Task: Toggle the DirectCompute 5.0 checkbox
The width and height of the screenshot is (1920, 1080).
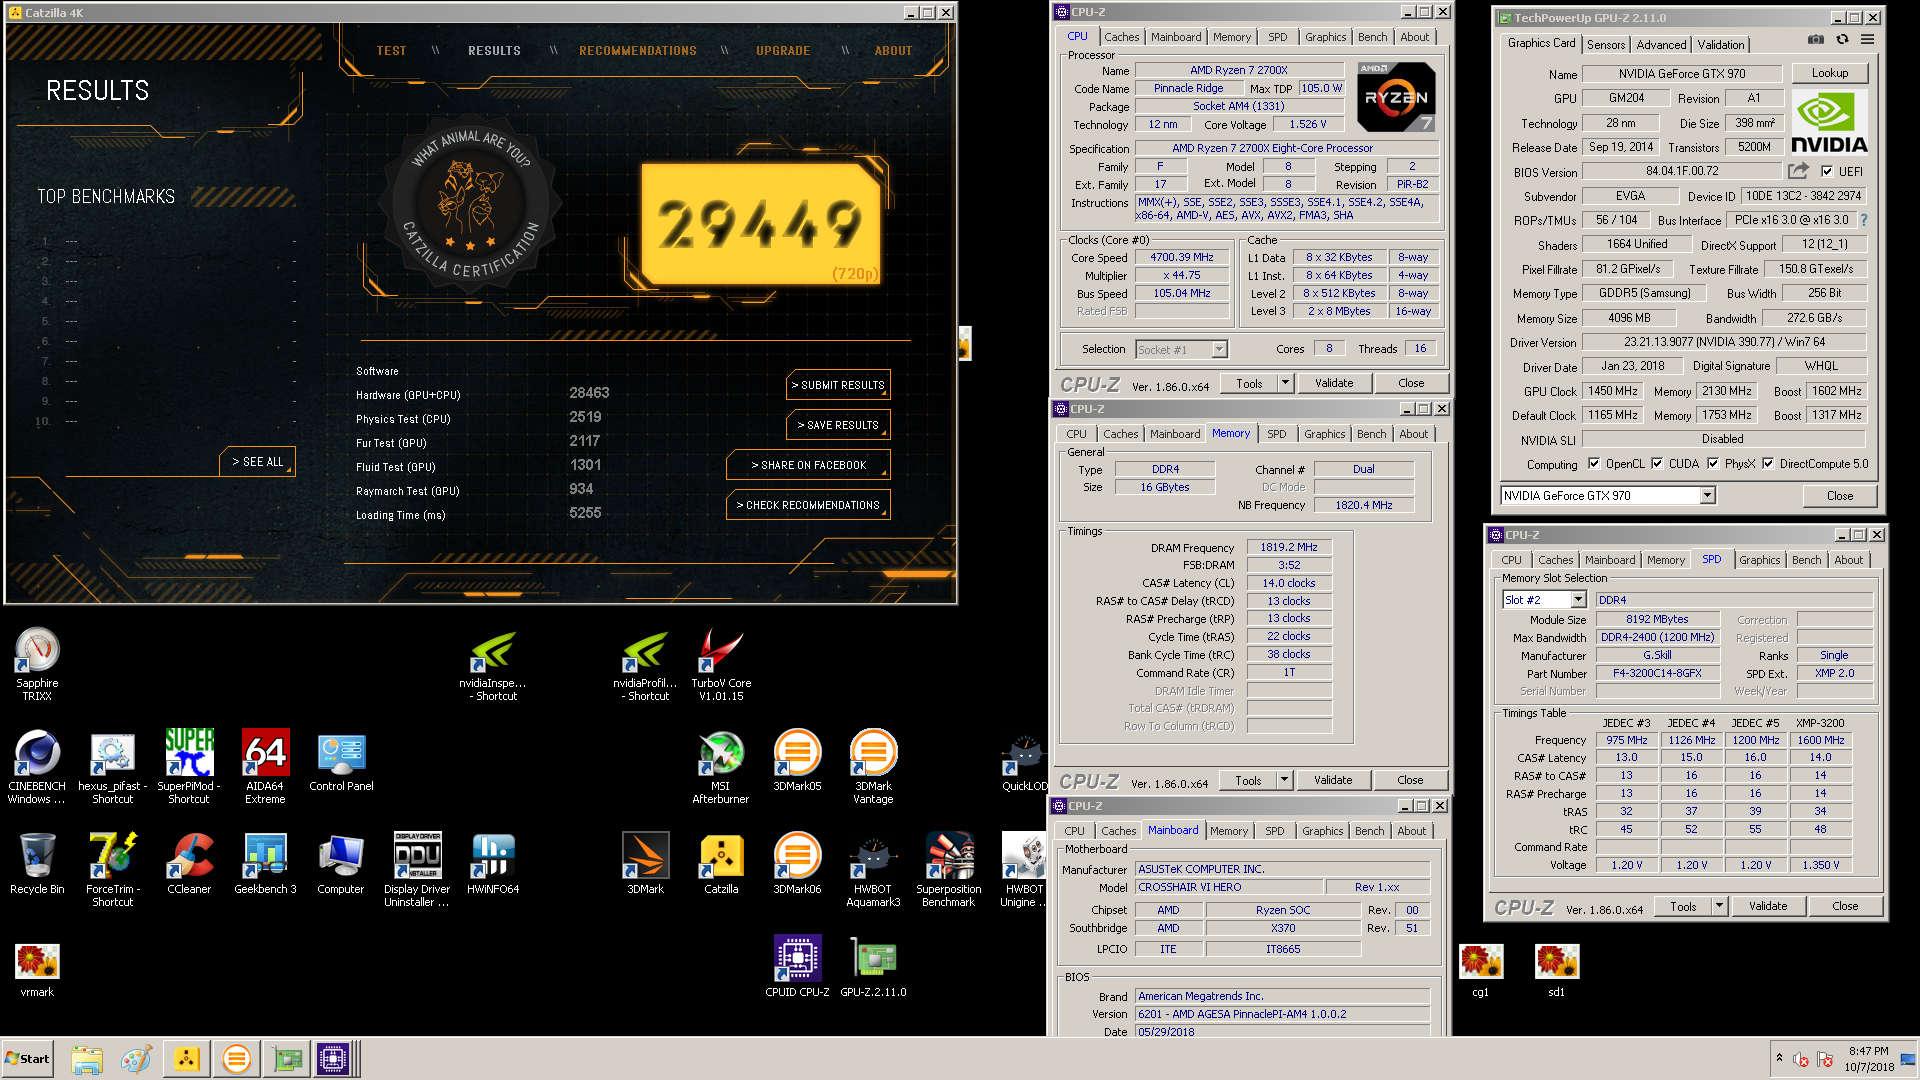Action: coord(1768,464)
